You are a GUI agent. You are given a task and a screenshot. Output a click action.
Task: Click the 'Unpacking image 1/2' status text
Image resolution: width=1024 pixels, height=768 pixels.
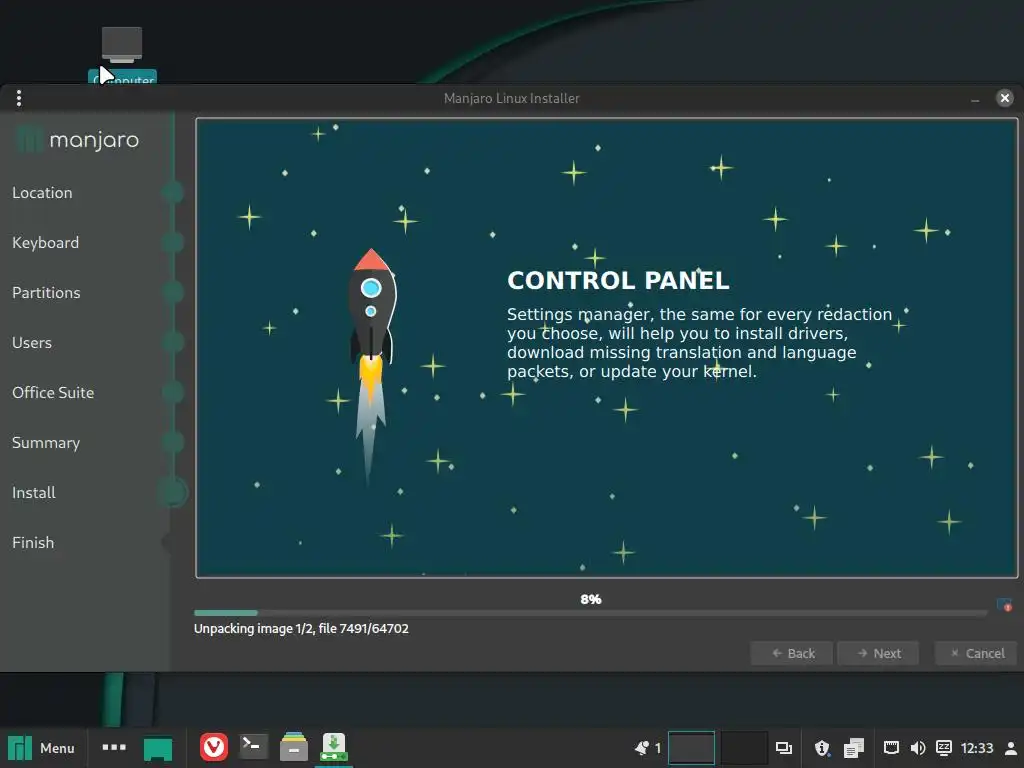point(301,628)
